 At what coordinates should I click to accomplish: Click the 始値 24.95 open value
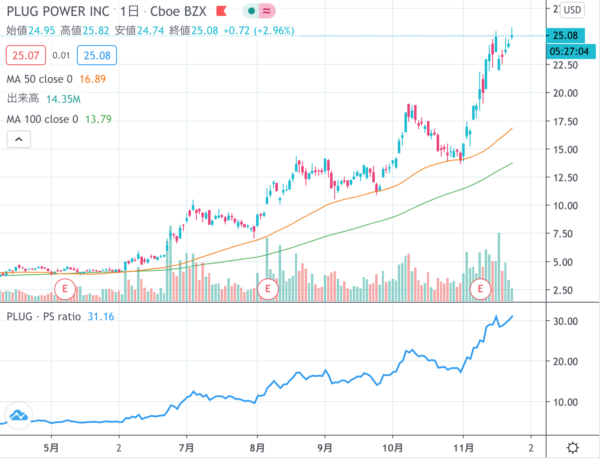pyautogui.click(x=31, y=30)
